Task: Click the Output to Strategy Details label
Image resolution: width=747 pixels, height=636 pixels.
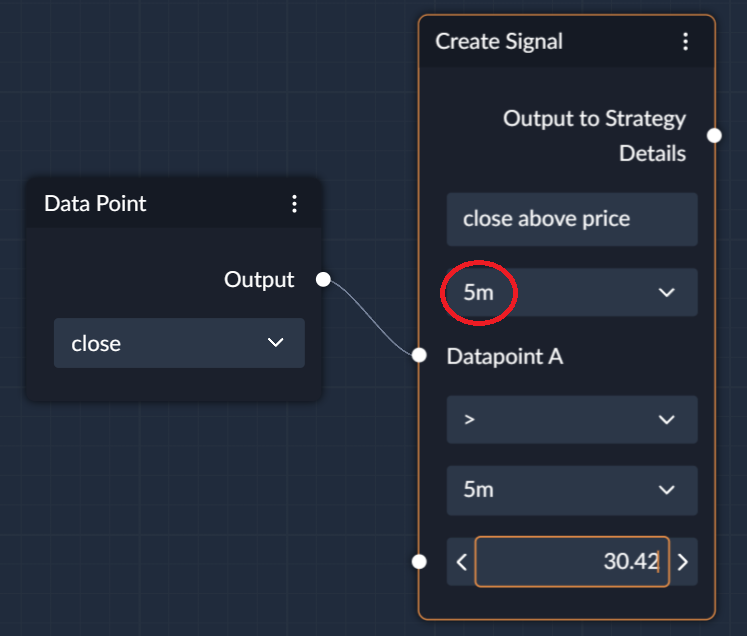Action: click(x=595, y=136)
